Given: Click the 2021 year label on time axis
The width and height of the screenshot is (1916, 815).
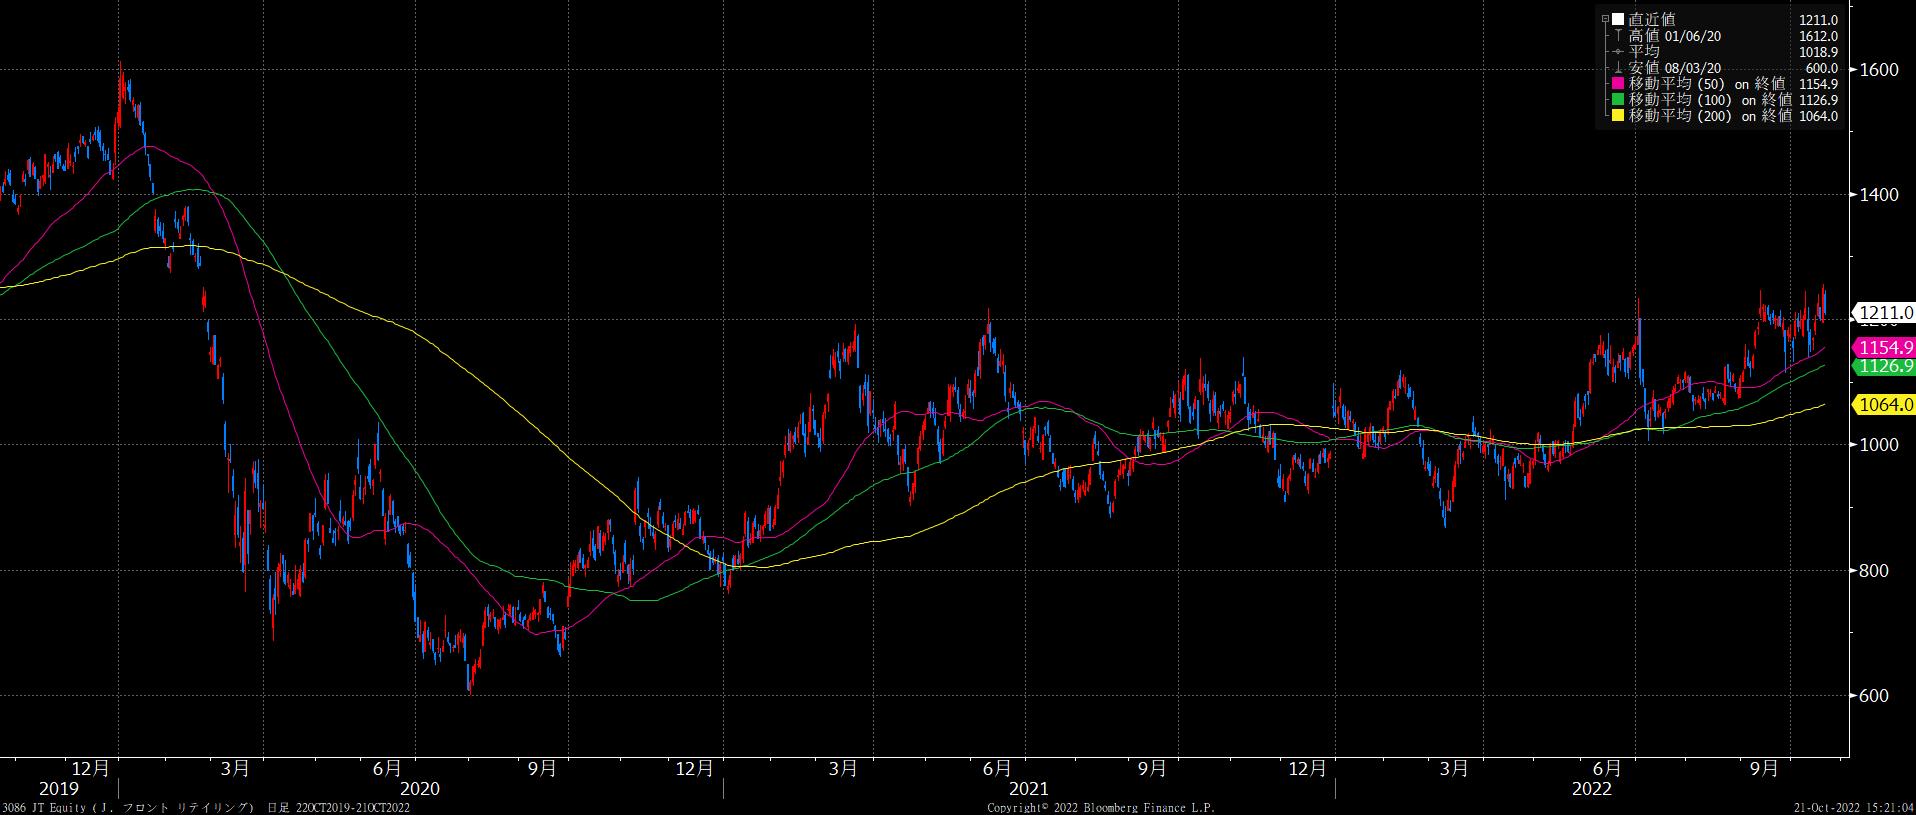Looking at the screenshot, I should (1029, 789).
